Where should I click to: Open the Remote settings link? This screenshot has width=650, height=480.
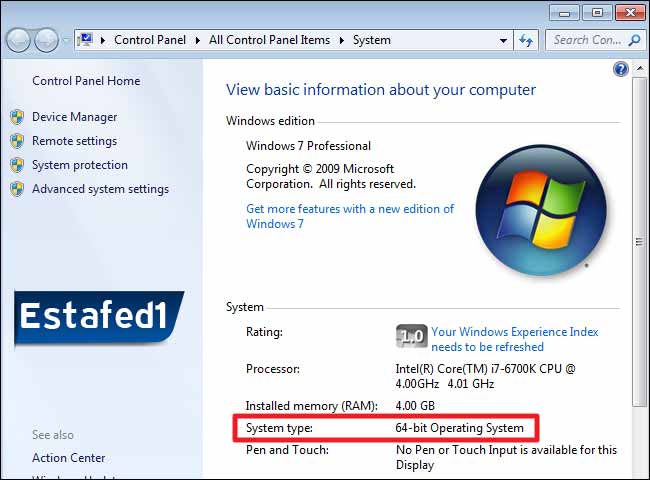74,141
